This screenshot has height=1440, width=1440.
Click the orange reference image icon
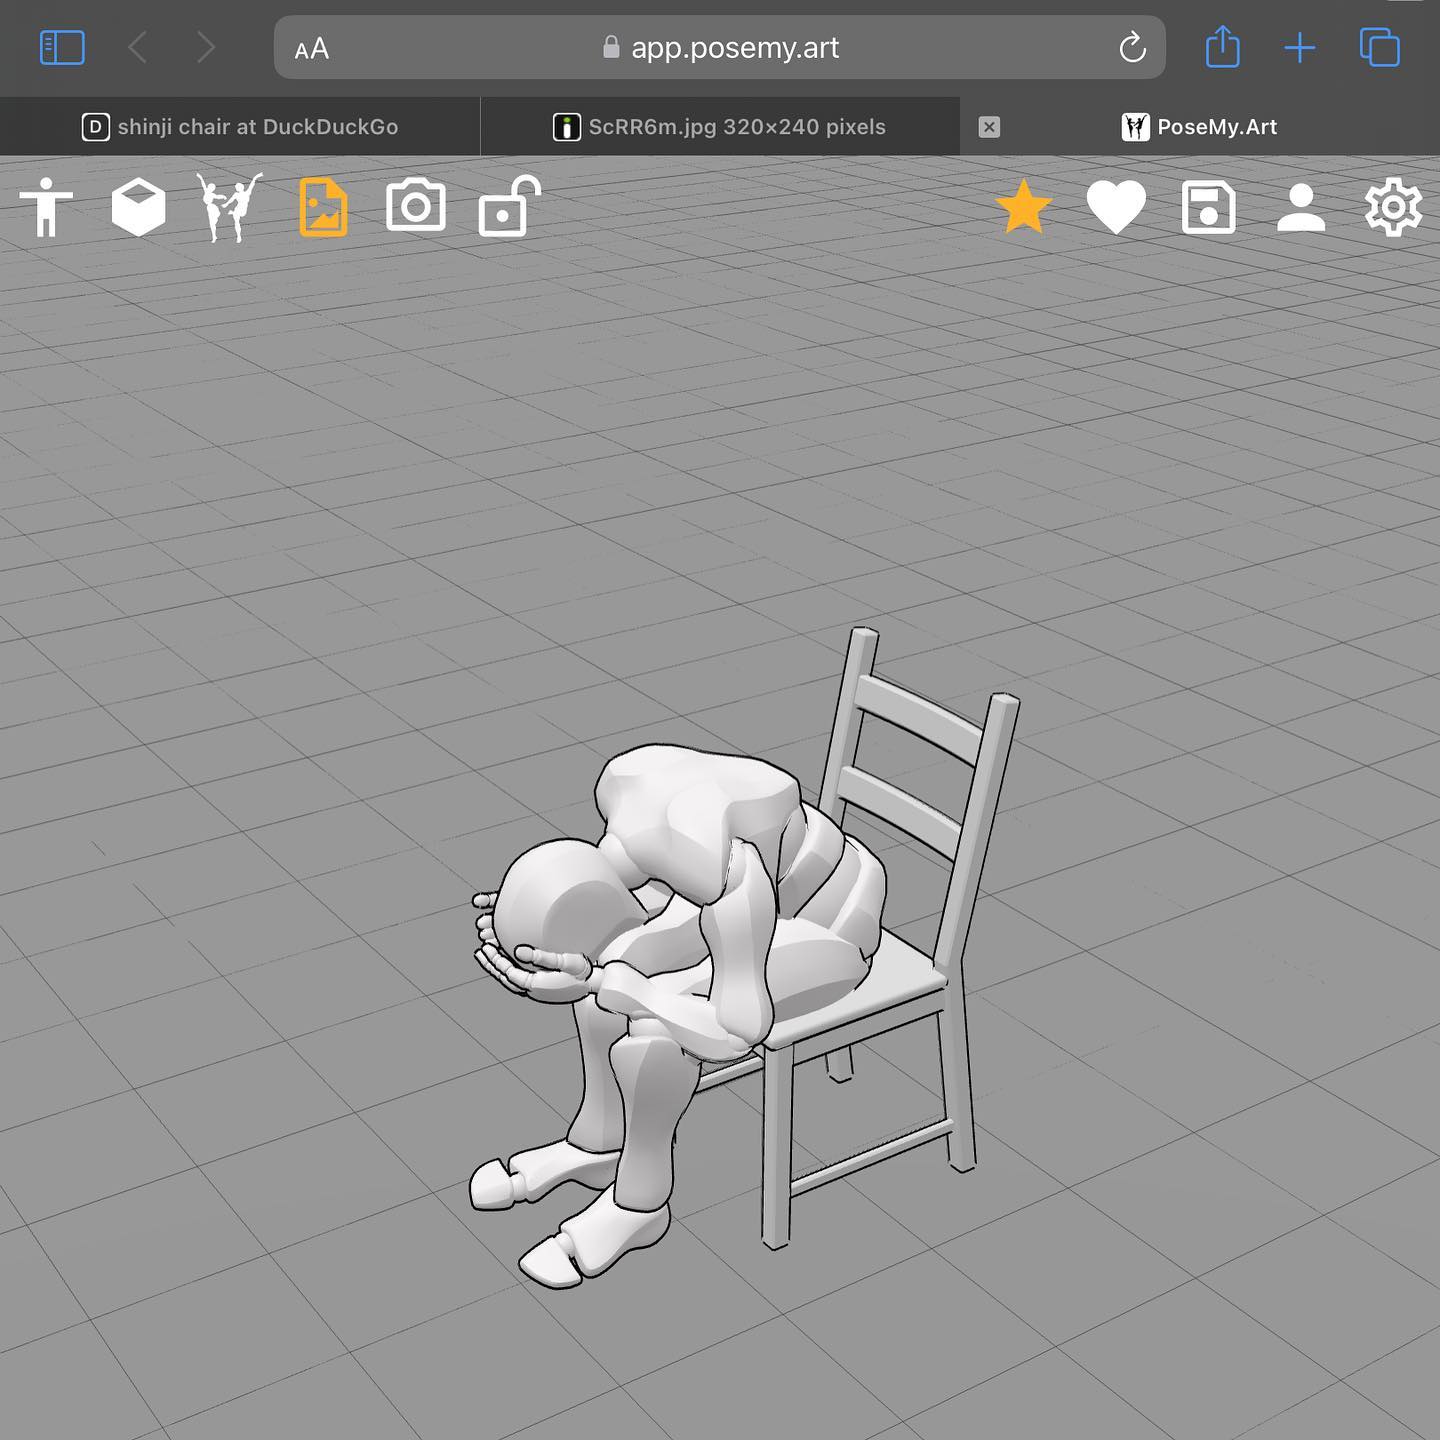click(x=323, y=207)
